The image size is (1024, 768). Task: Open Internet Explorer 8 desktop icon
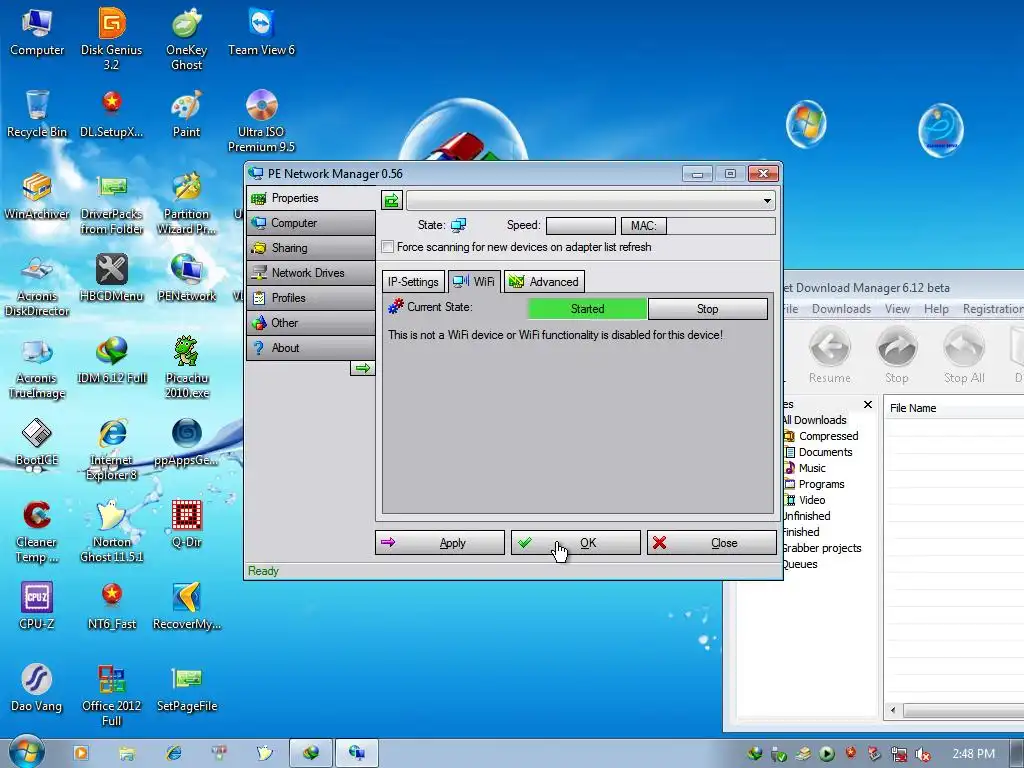[112, 450]
